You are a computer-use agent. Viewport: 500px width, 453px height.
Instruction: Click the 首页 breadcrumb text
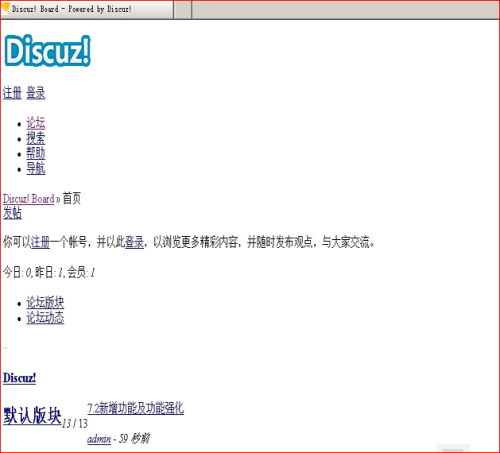72,199
